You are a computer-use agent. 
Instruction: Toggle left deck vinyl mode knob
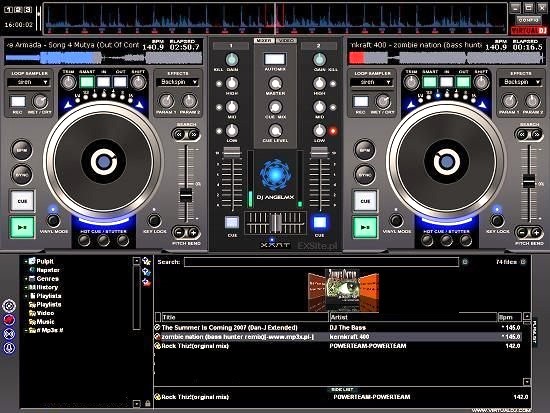pyautogui.click(x=53, y=221)
